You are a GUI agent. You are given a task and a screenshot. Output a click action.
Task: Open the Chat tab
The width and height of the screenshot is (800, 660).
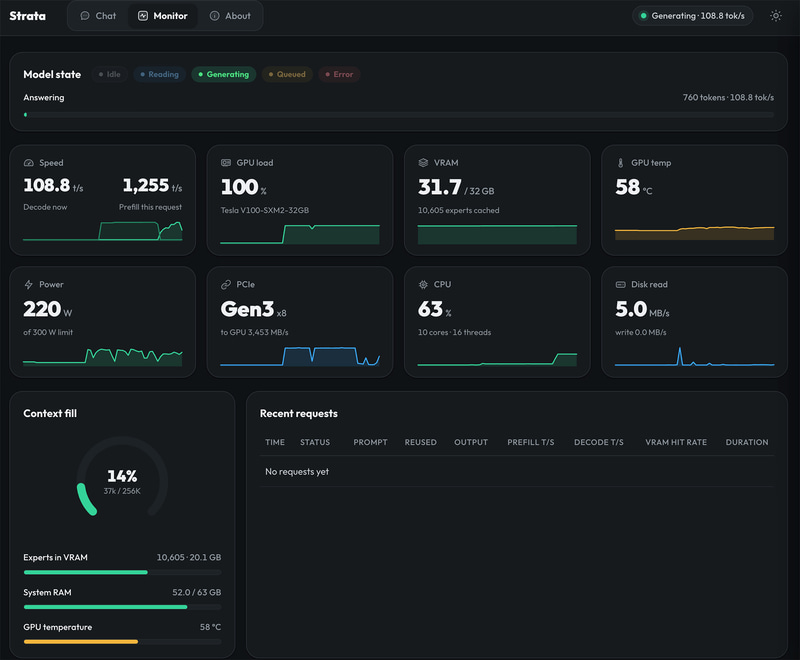98,16
